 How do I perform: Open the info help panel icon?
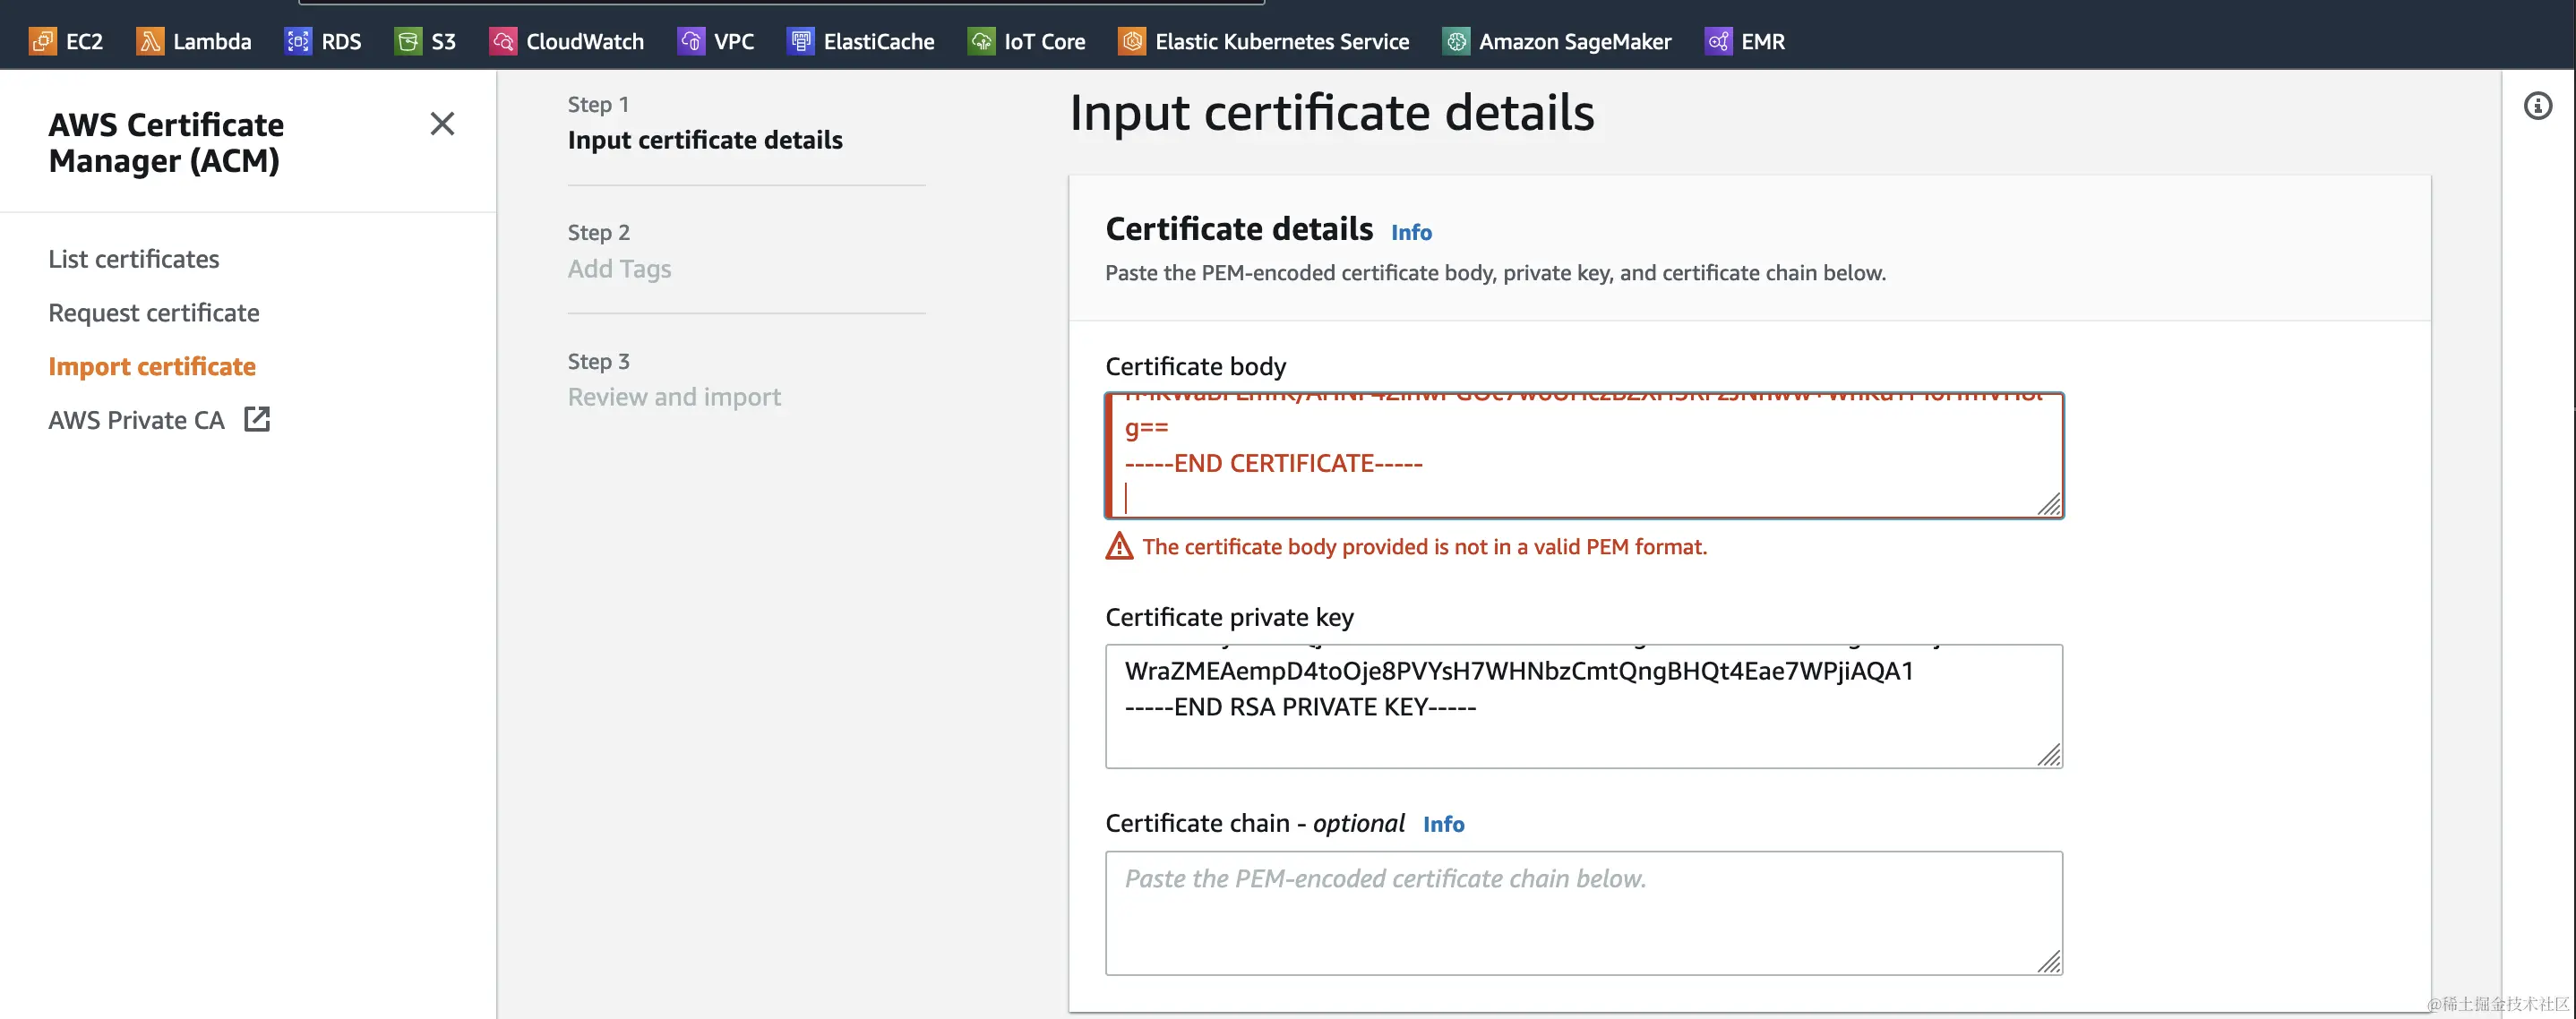(2537, 106)
